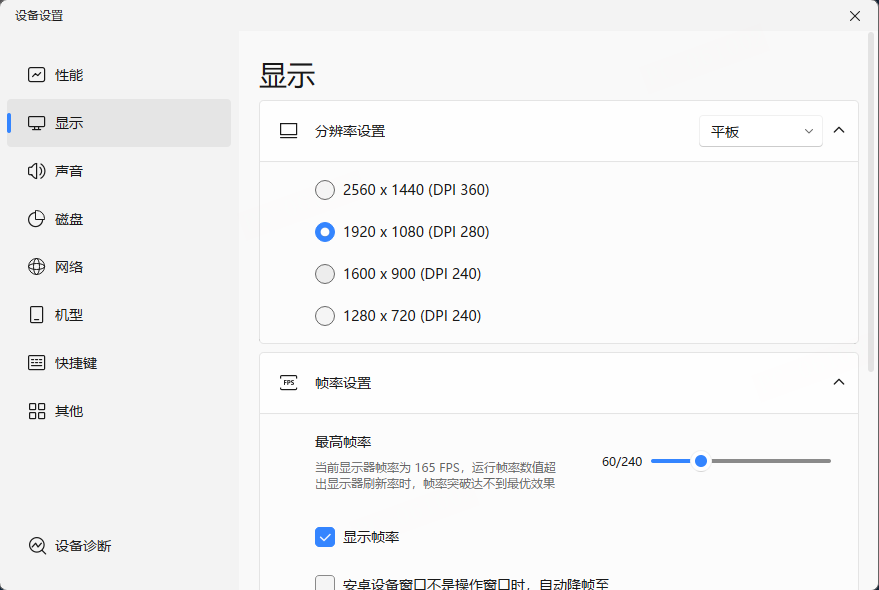Click the monitor icon in resolution settings header
Screen dimensions: 879x590
(287, 130)
